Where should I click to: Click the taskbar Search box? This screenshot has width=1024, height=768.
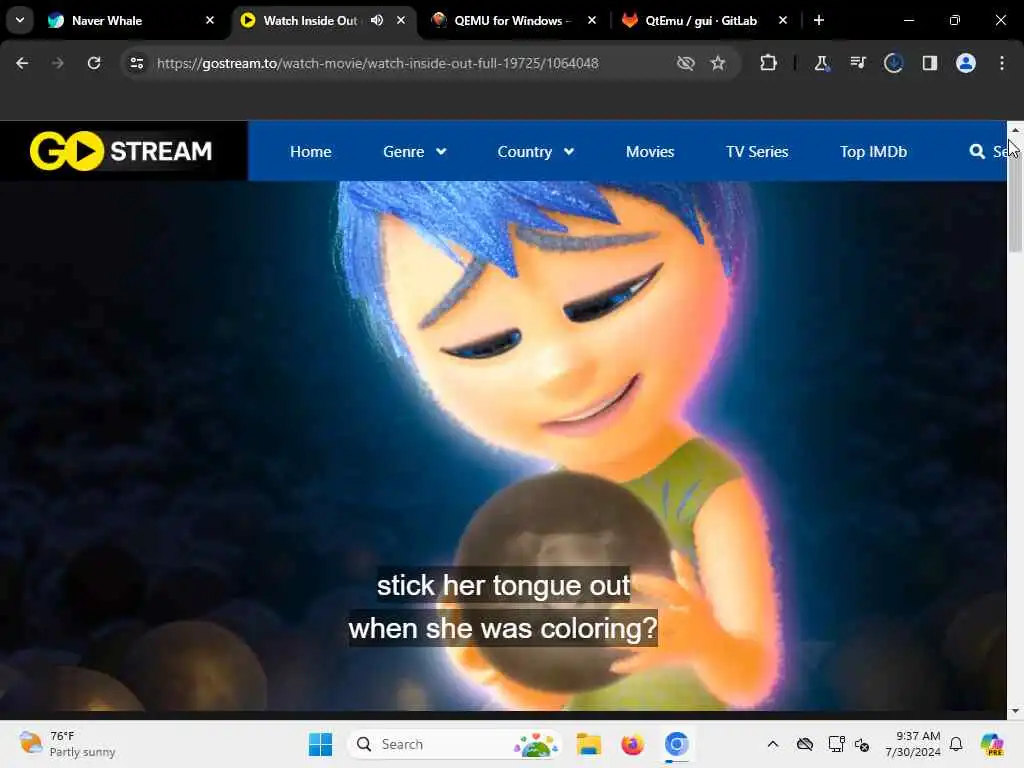[455, 744]
